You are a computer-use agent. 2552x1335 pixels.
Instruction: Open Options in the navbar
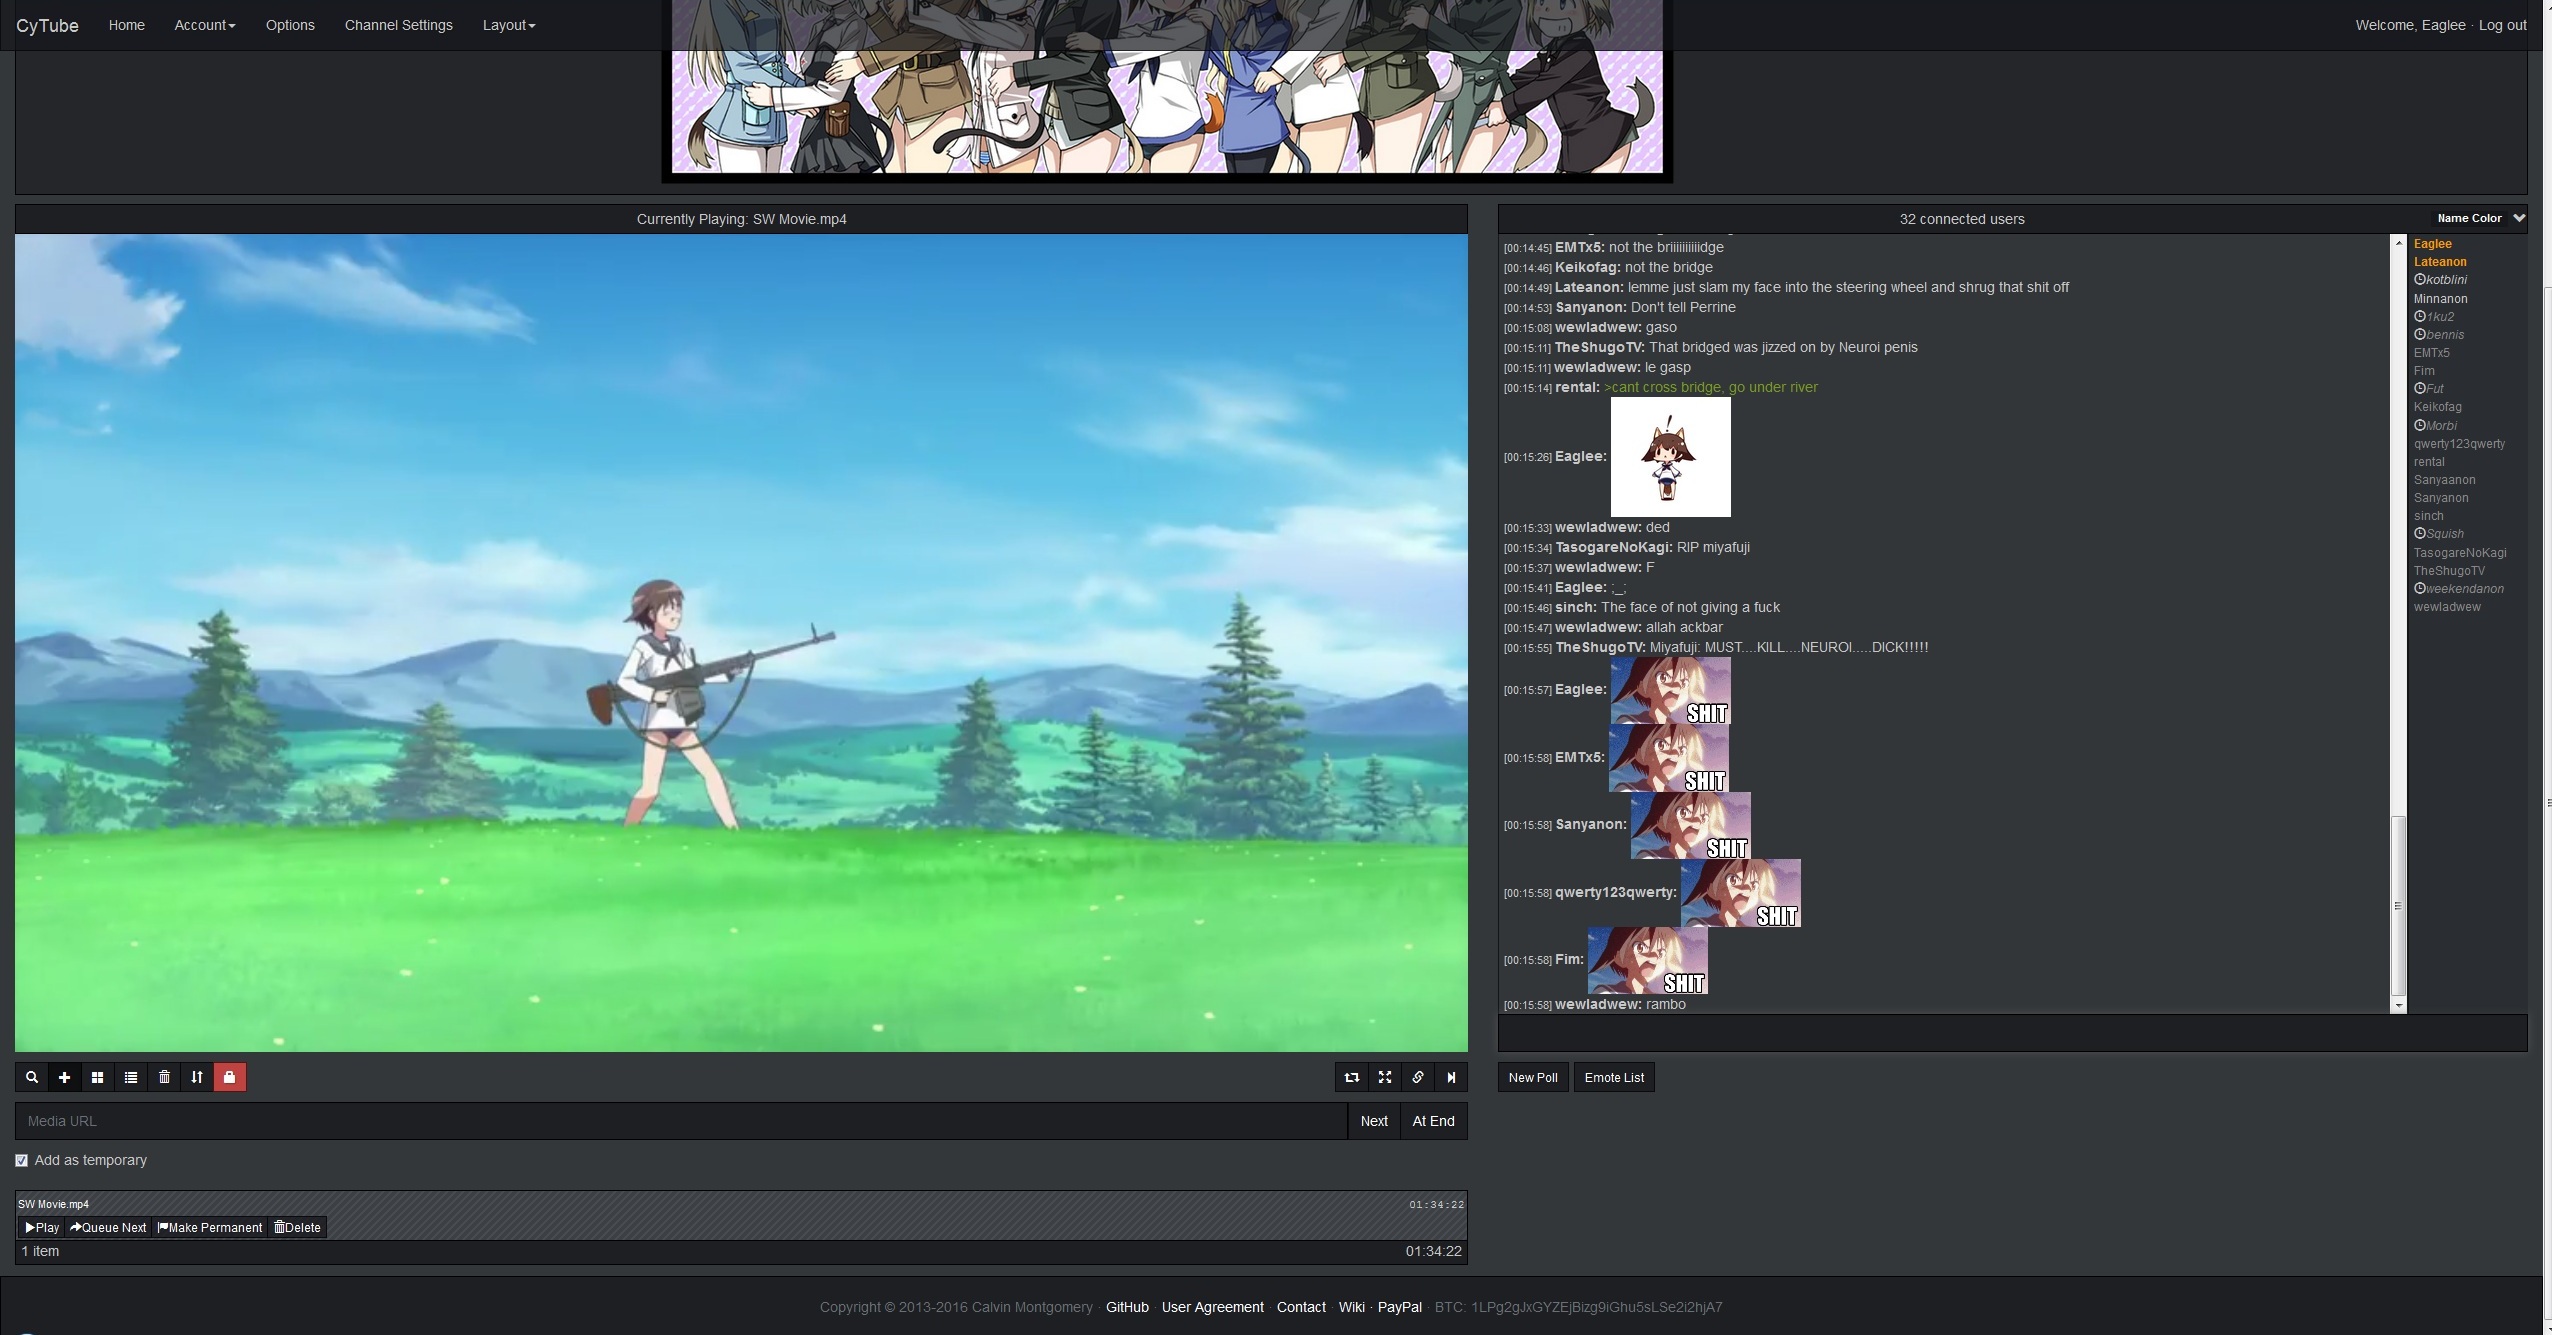[x=290, y=25]
